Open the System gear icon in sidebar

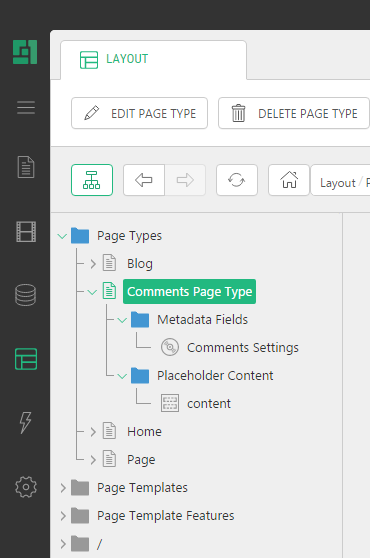[26, 487]
